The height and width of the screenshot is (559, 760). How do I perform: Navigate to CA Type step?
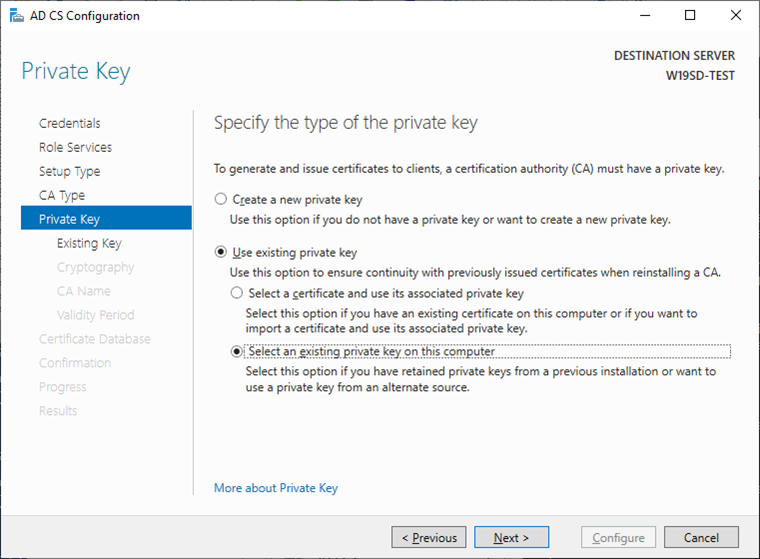(x=62, y=195)
